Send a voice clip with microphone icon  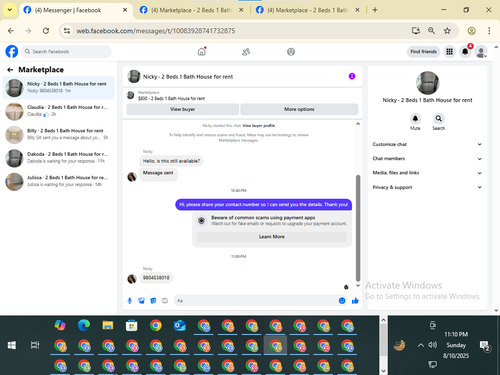130,301
